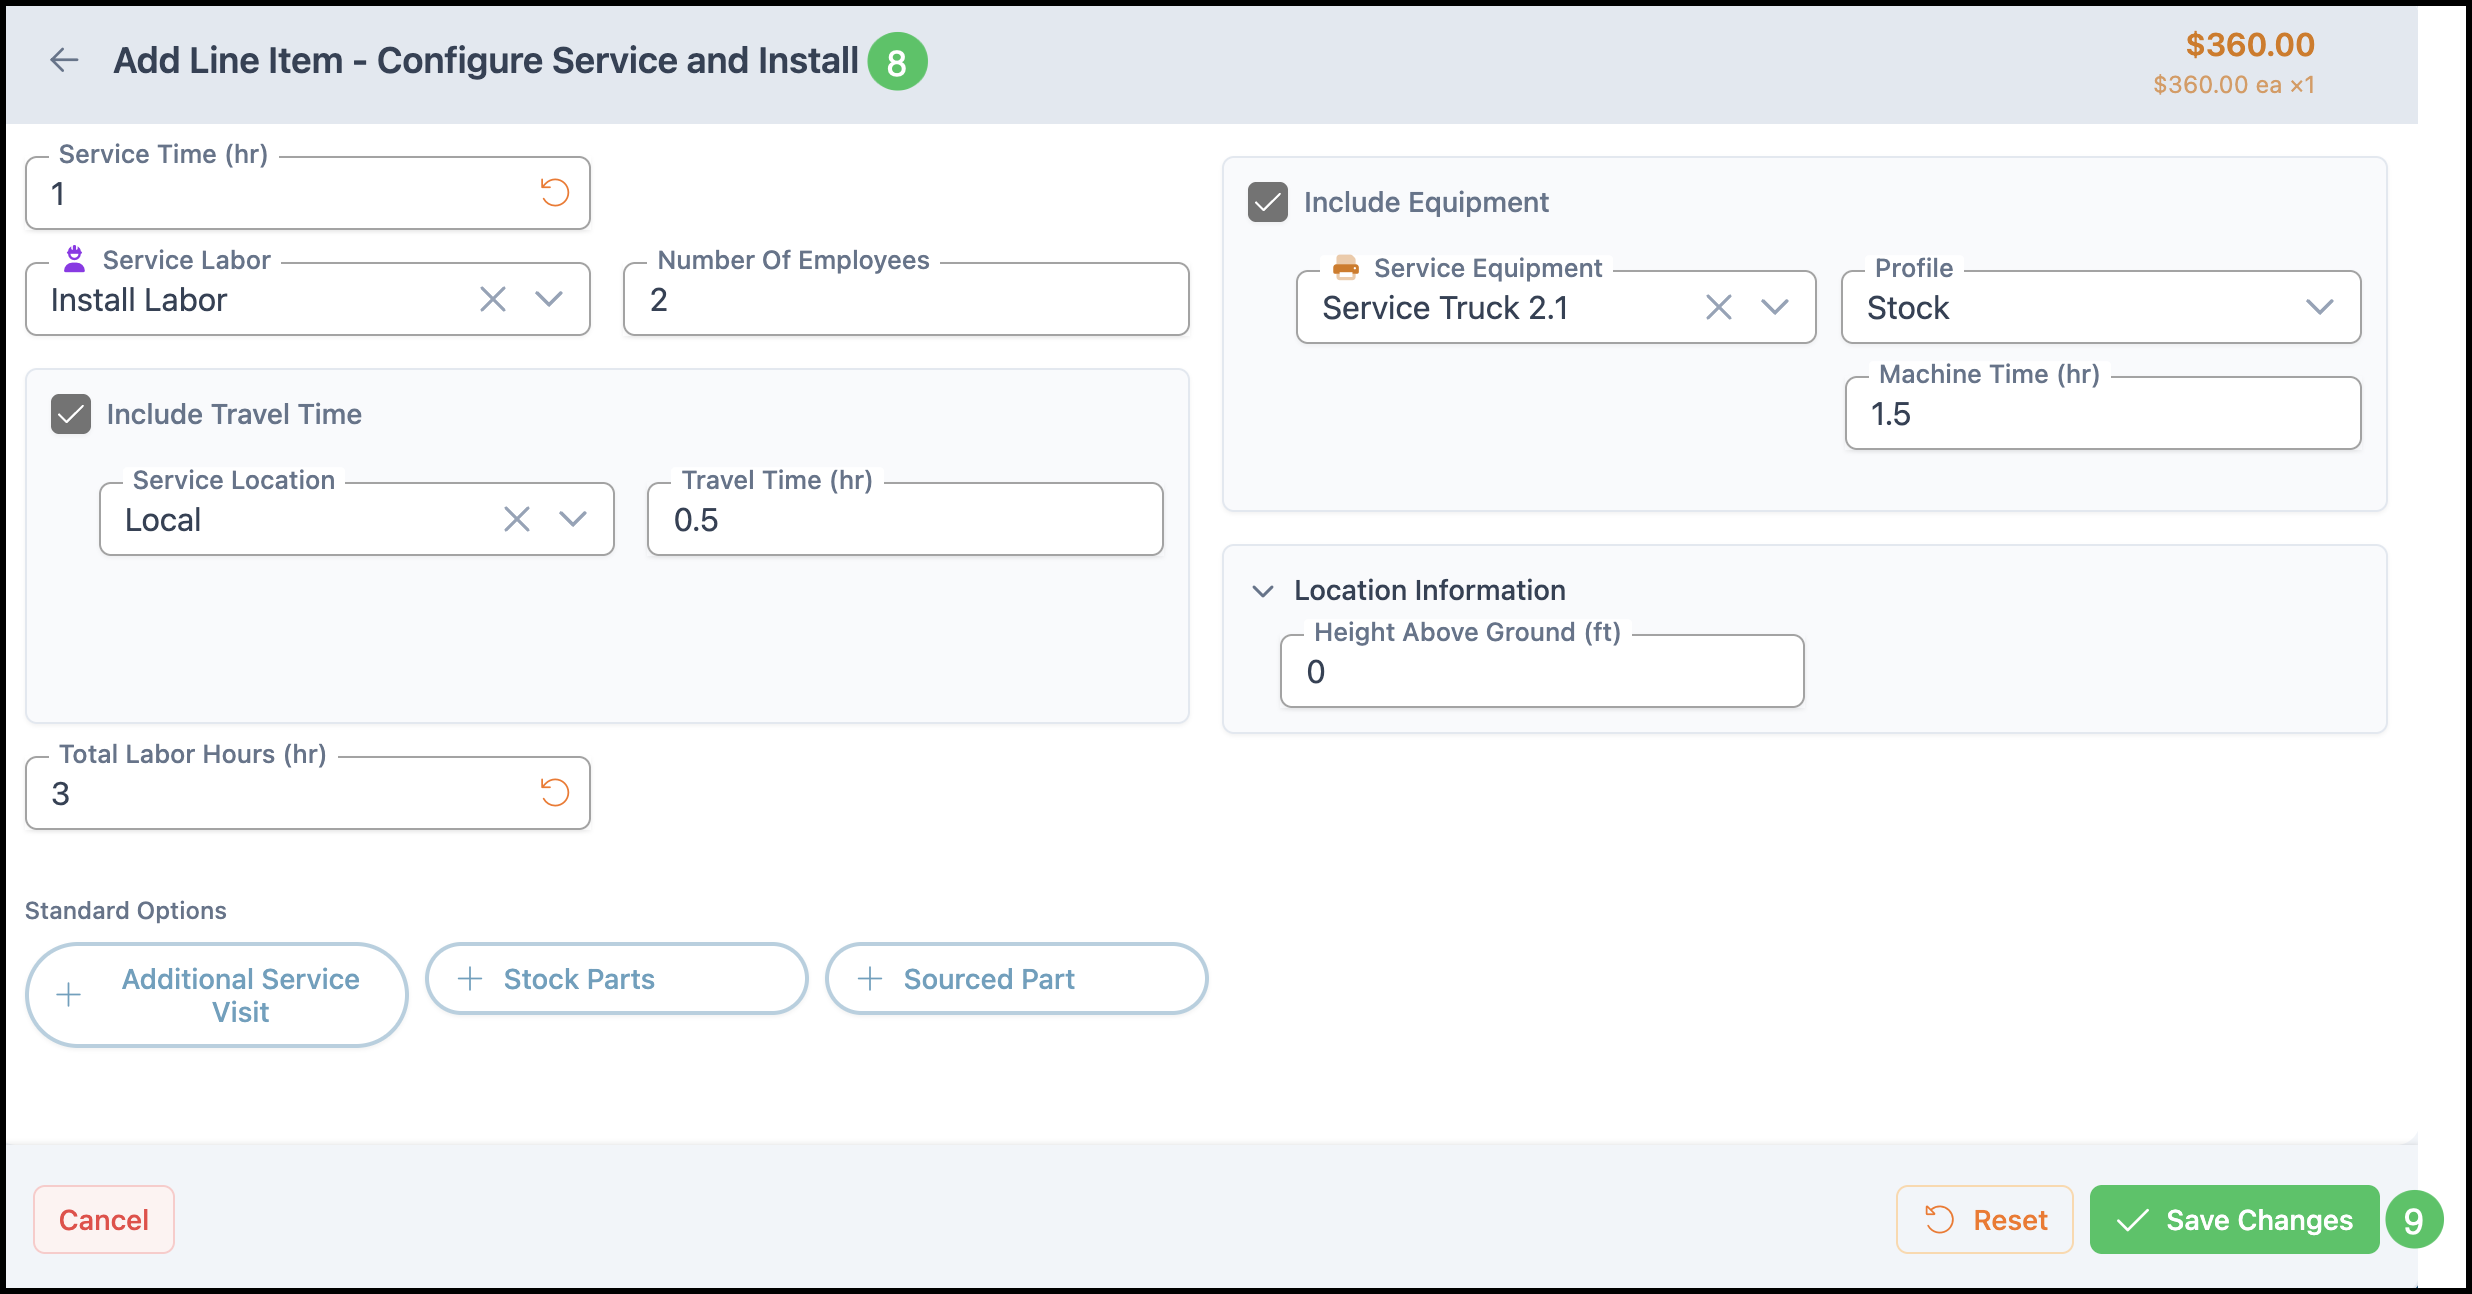Uncheck Include Equipment
Image resolution: width=2472 pixels, height=1294 pixels.
1268,202
